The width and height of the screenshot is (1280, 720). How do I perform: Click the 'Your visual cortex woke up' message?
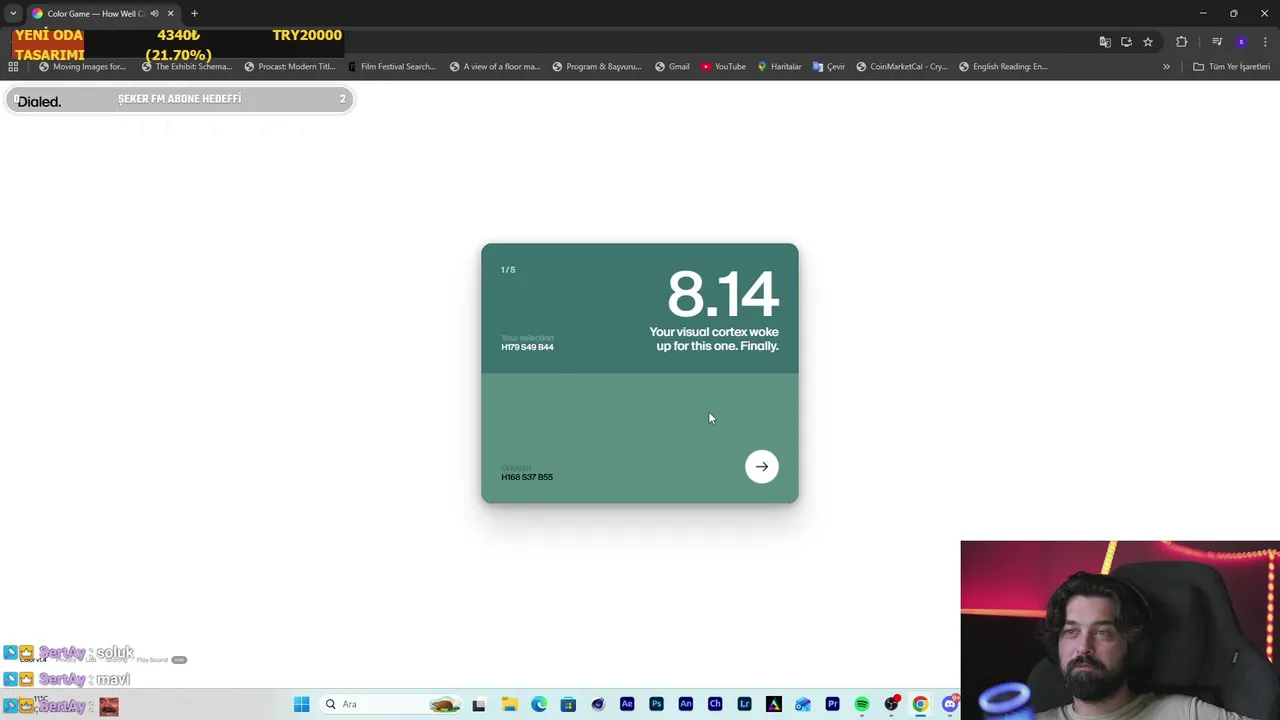[x=714, y=339]
